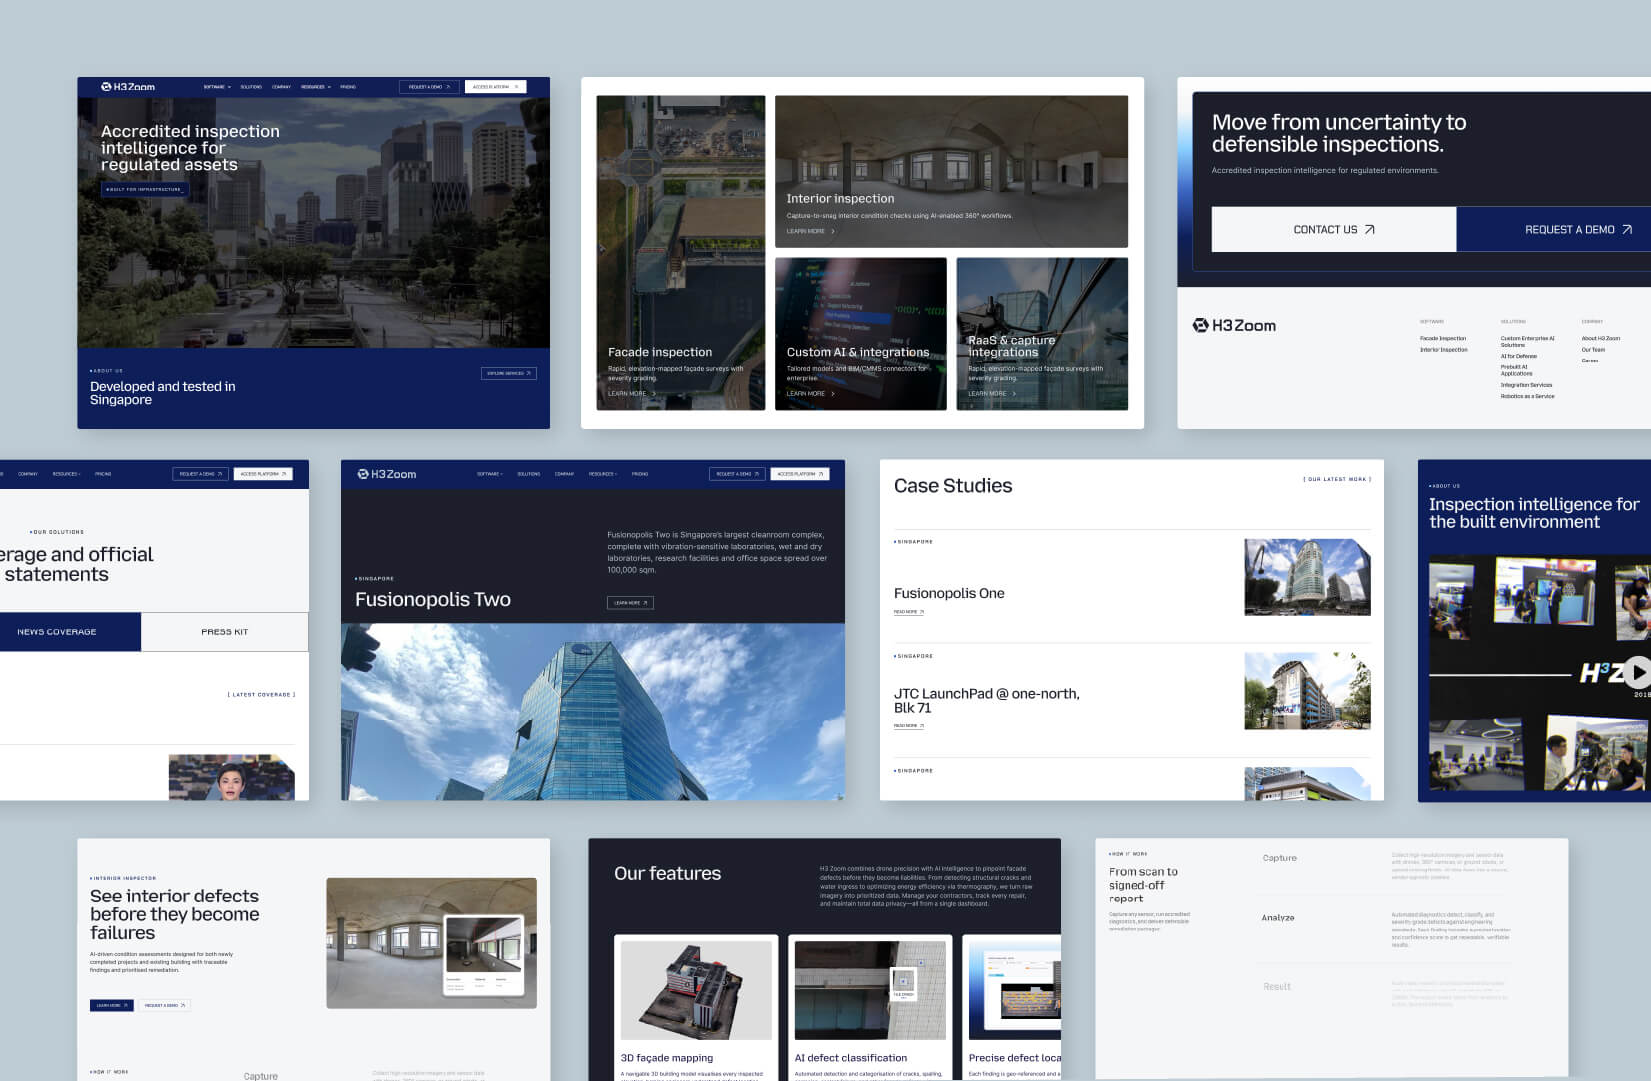This screenshot has height=1081, width=1651.
Task: Click Request a Demo under See interior defects
Action: tap(164, 1005)
